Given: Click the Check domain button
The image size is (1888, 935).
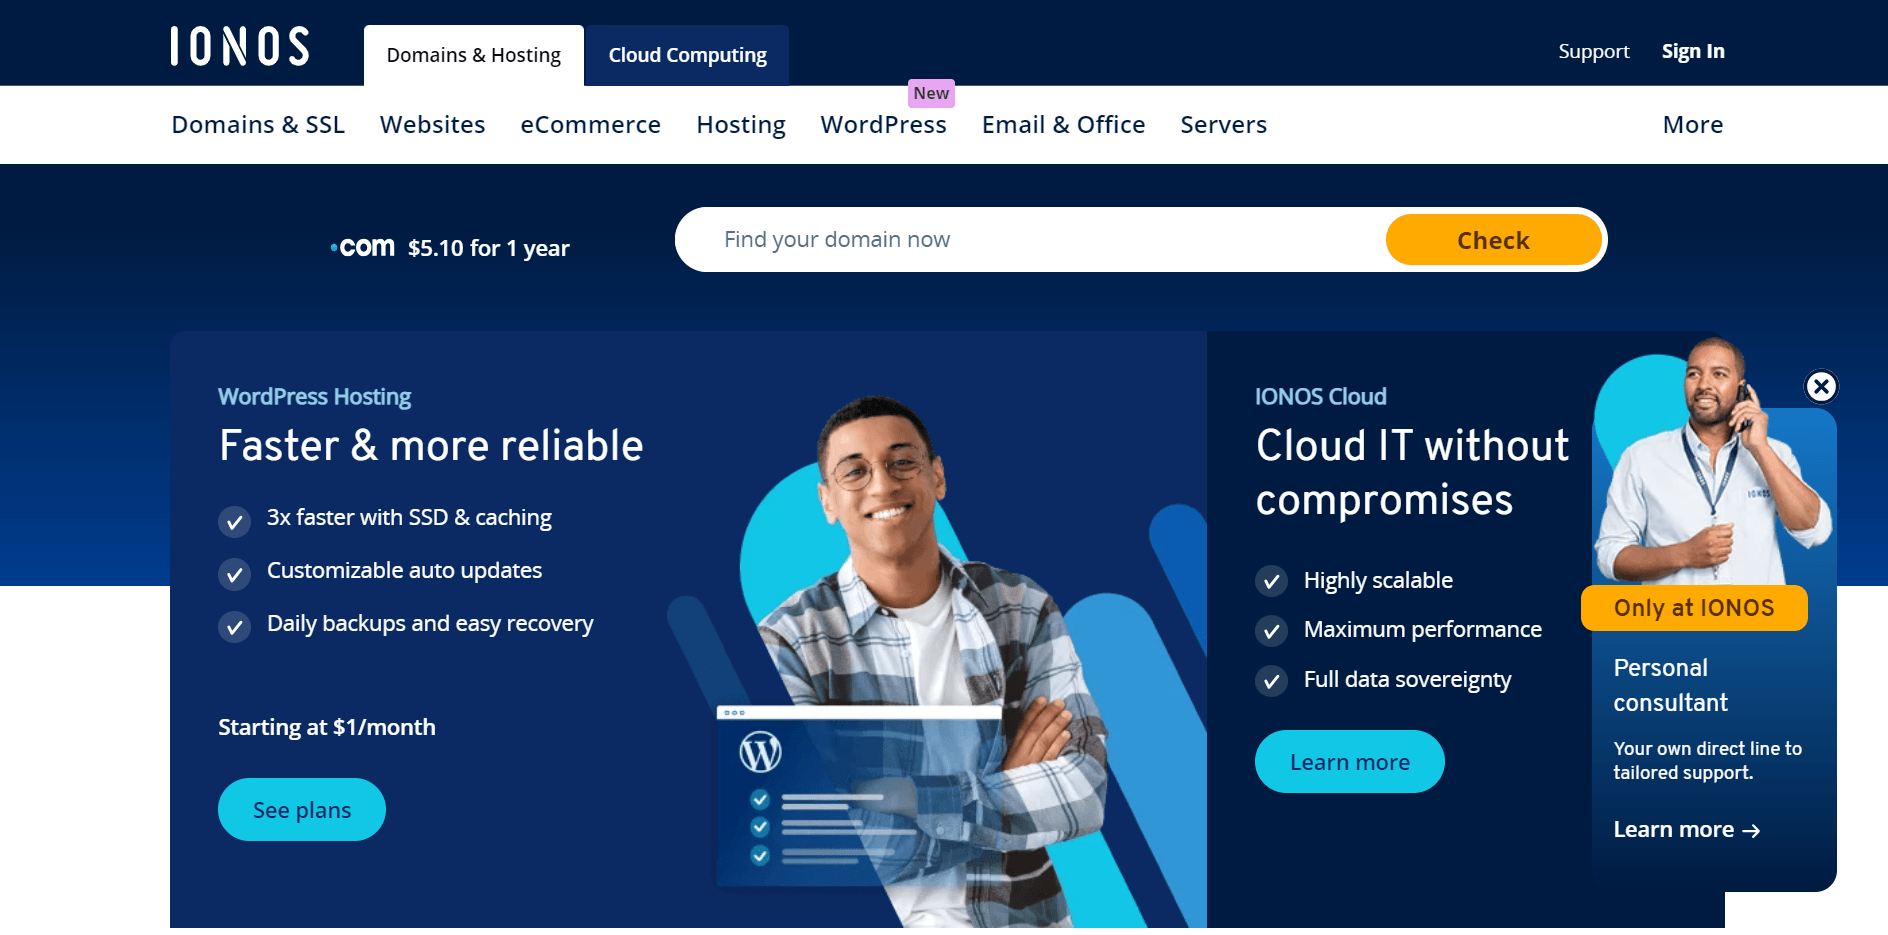Looking at the screenshot, I should 1493,240.
